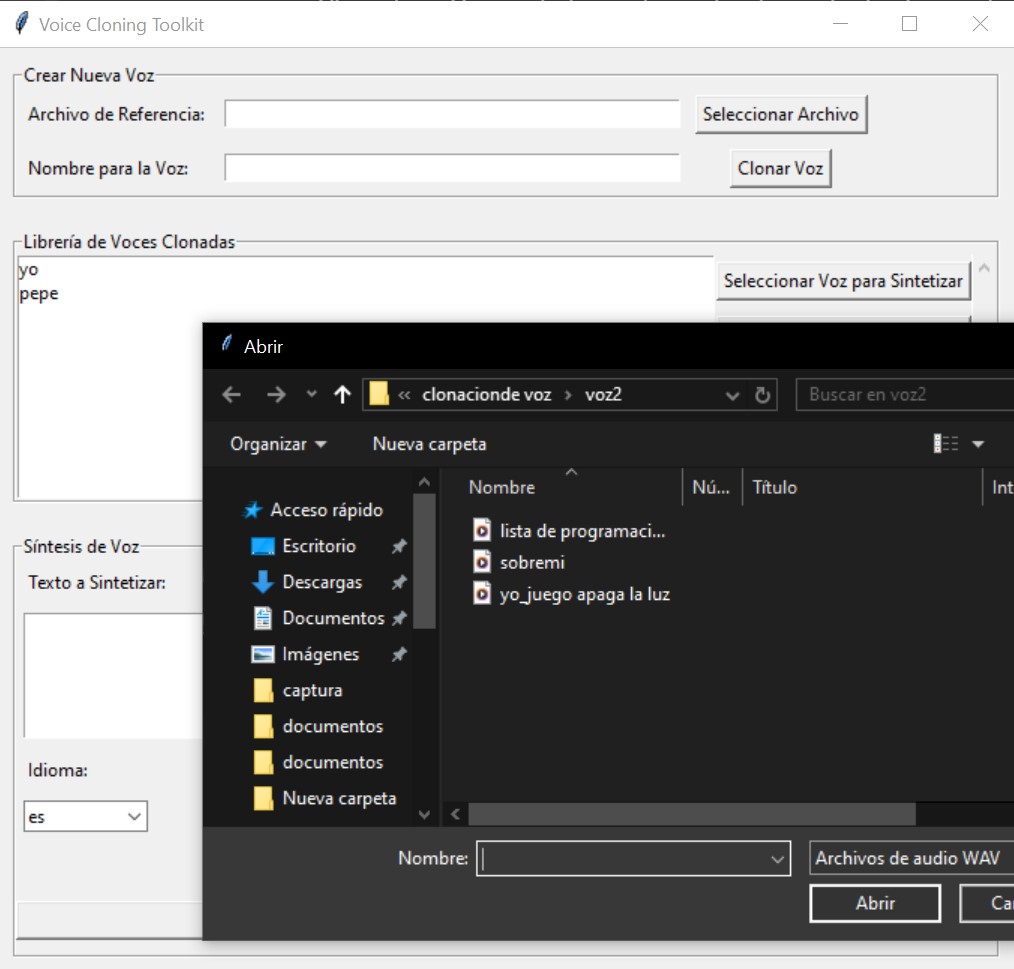Click the Texto a Sintetizar text area
This screenshot has height=969, width=1014.
pos(113,675)
